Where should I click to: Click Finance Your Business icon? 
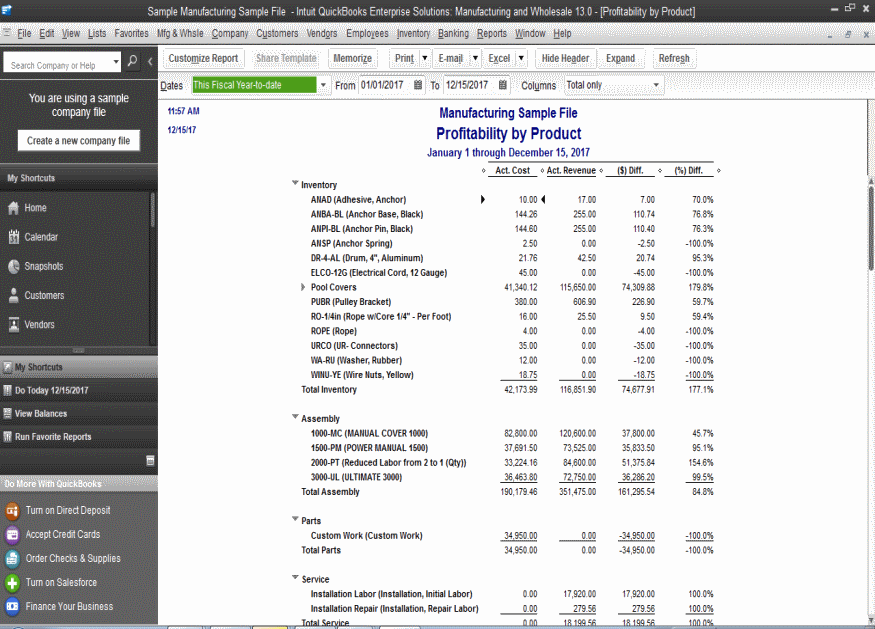click(12, 606)
